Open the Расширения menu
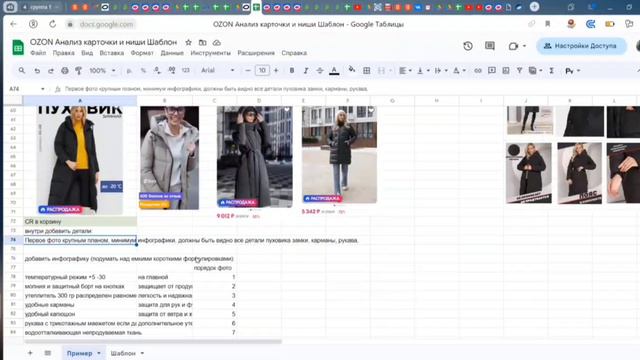 256,53
